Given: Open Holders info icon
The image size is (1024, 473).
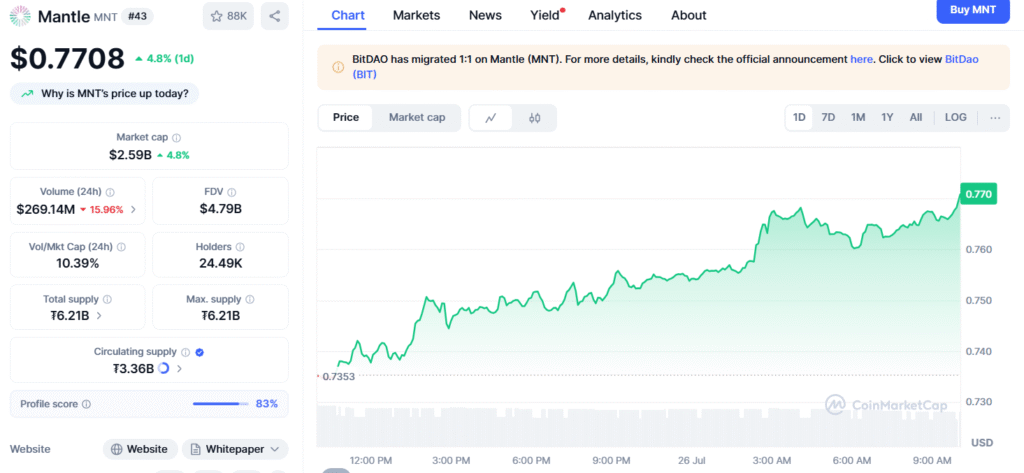Looking at the screenshot, I should click(240, 247).
